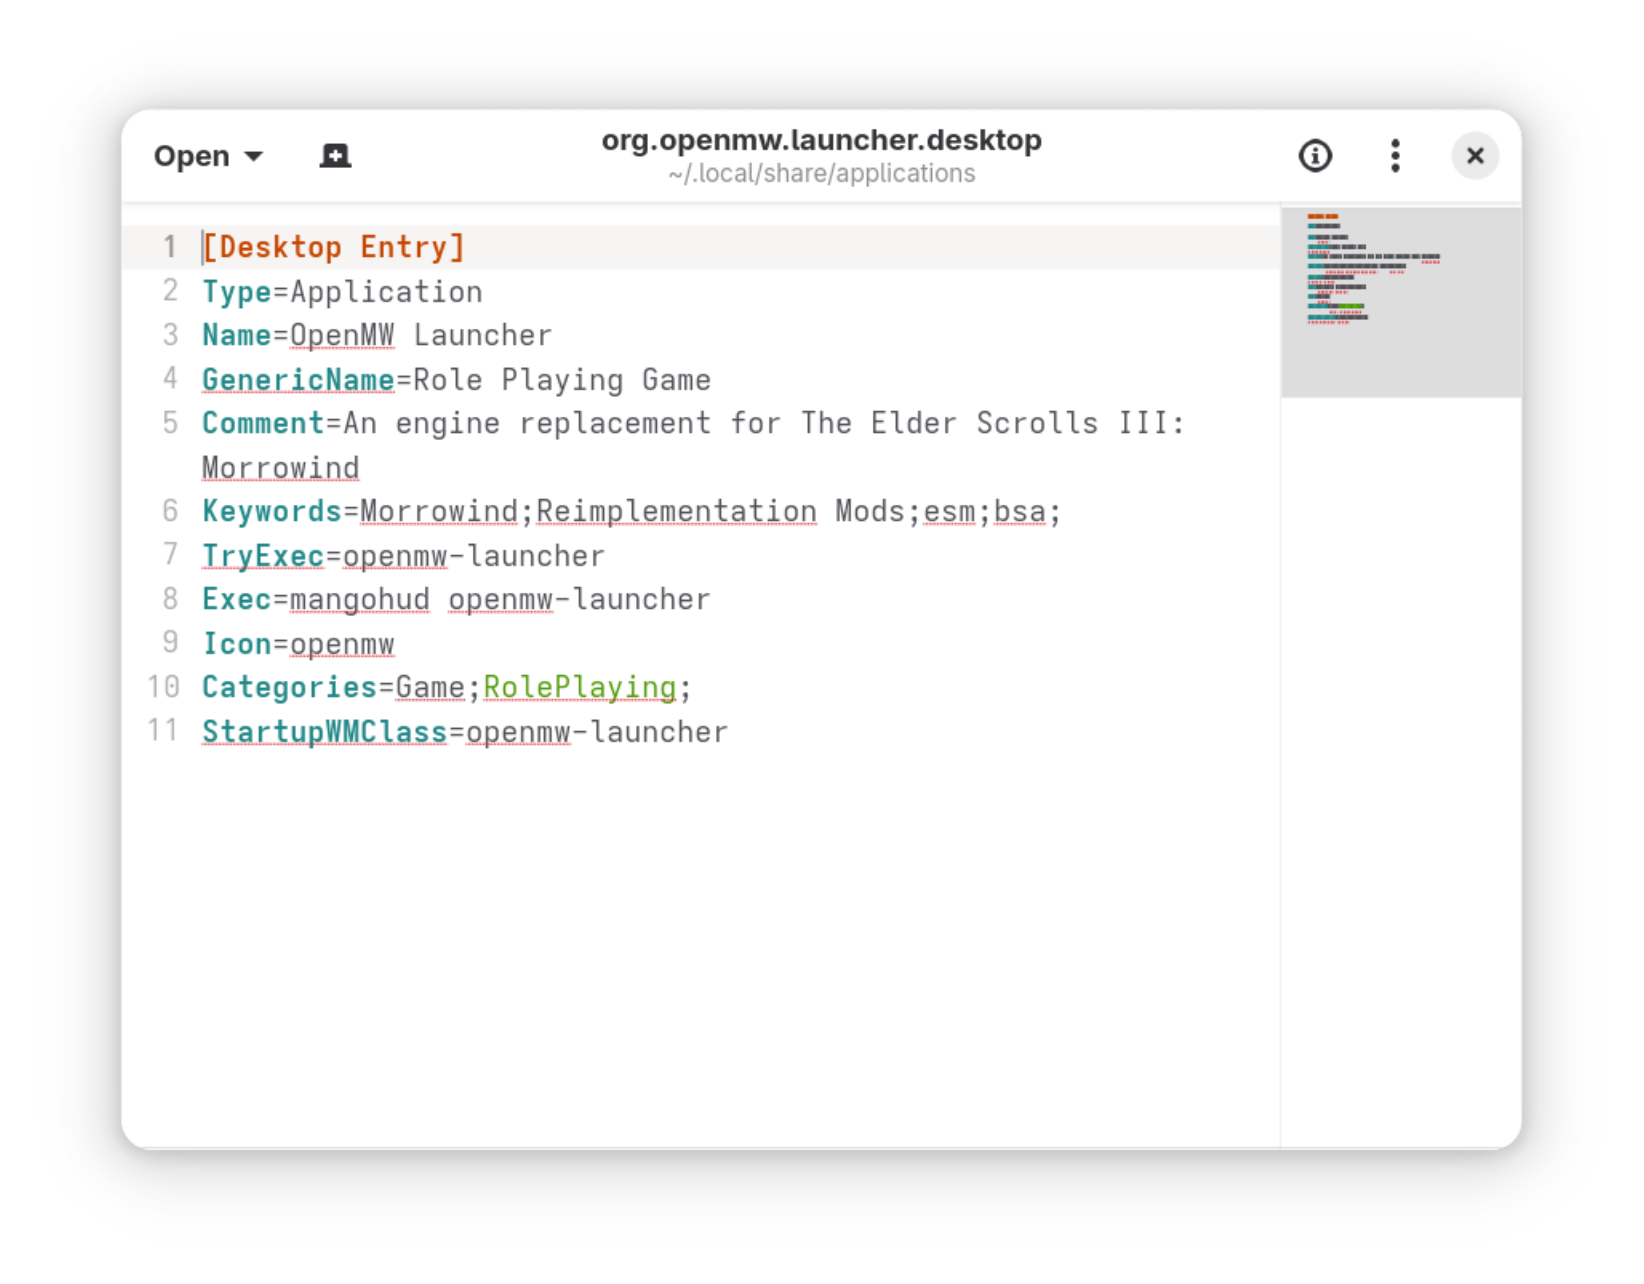The height and width of the screenshot is (1284, 1644).
Task: Click line number 1 in the gutter
Action: tap(170, 247)
